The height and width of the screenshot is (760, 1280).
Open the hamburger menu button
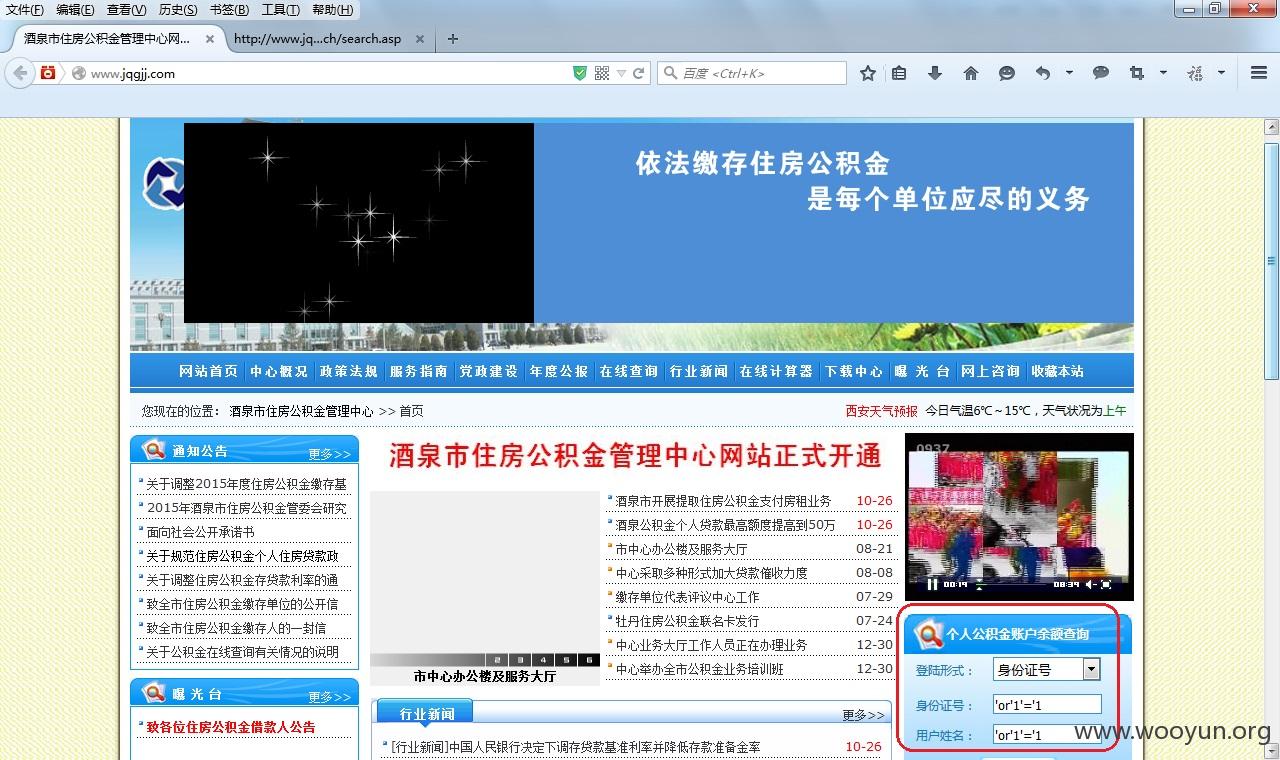click(1259, 73)
